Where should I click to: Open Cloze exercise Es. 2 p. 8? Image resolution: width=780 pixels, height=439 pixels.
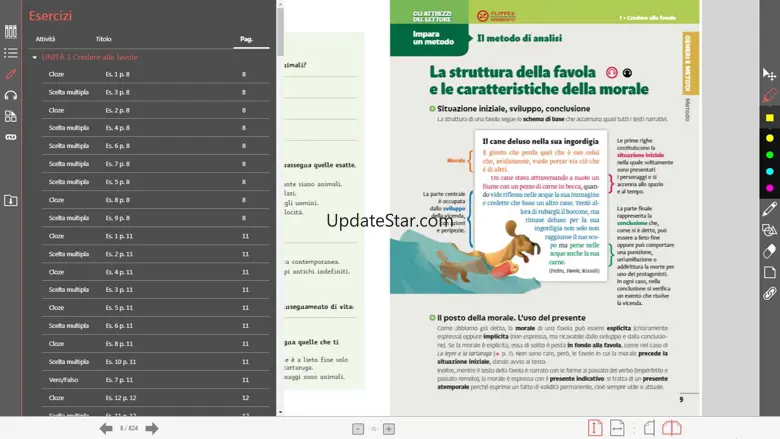(x=156, y=110)
